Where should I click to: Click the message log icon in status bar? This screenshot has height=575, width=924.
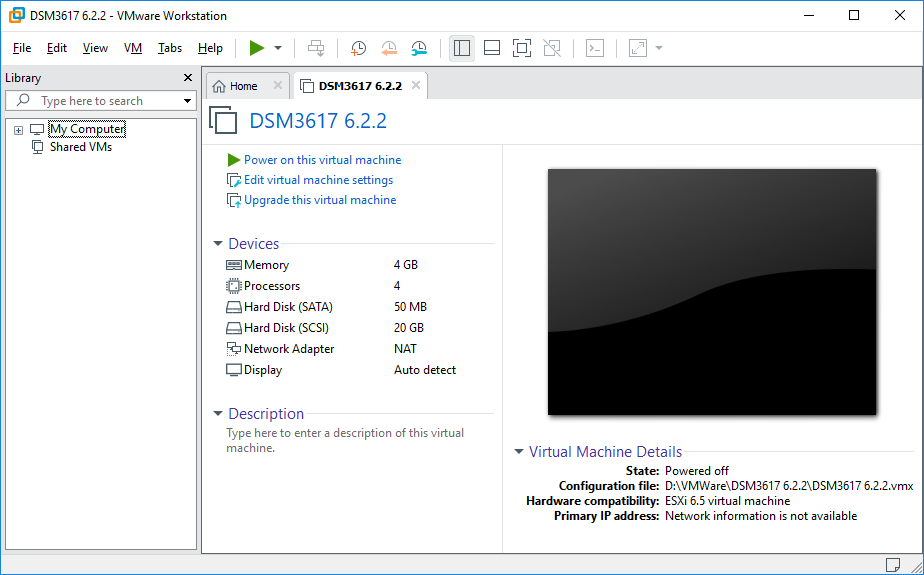893,564
